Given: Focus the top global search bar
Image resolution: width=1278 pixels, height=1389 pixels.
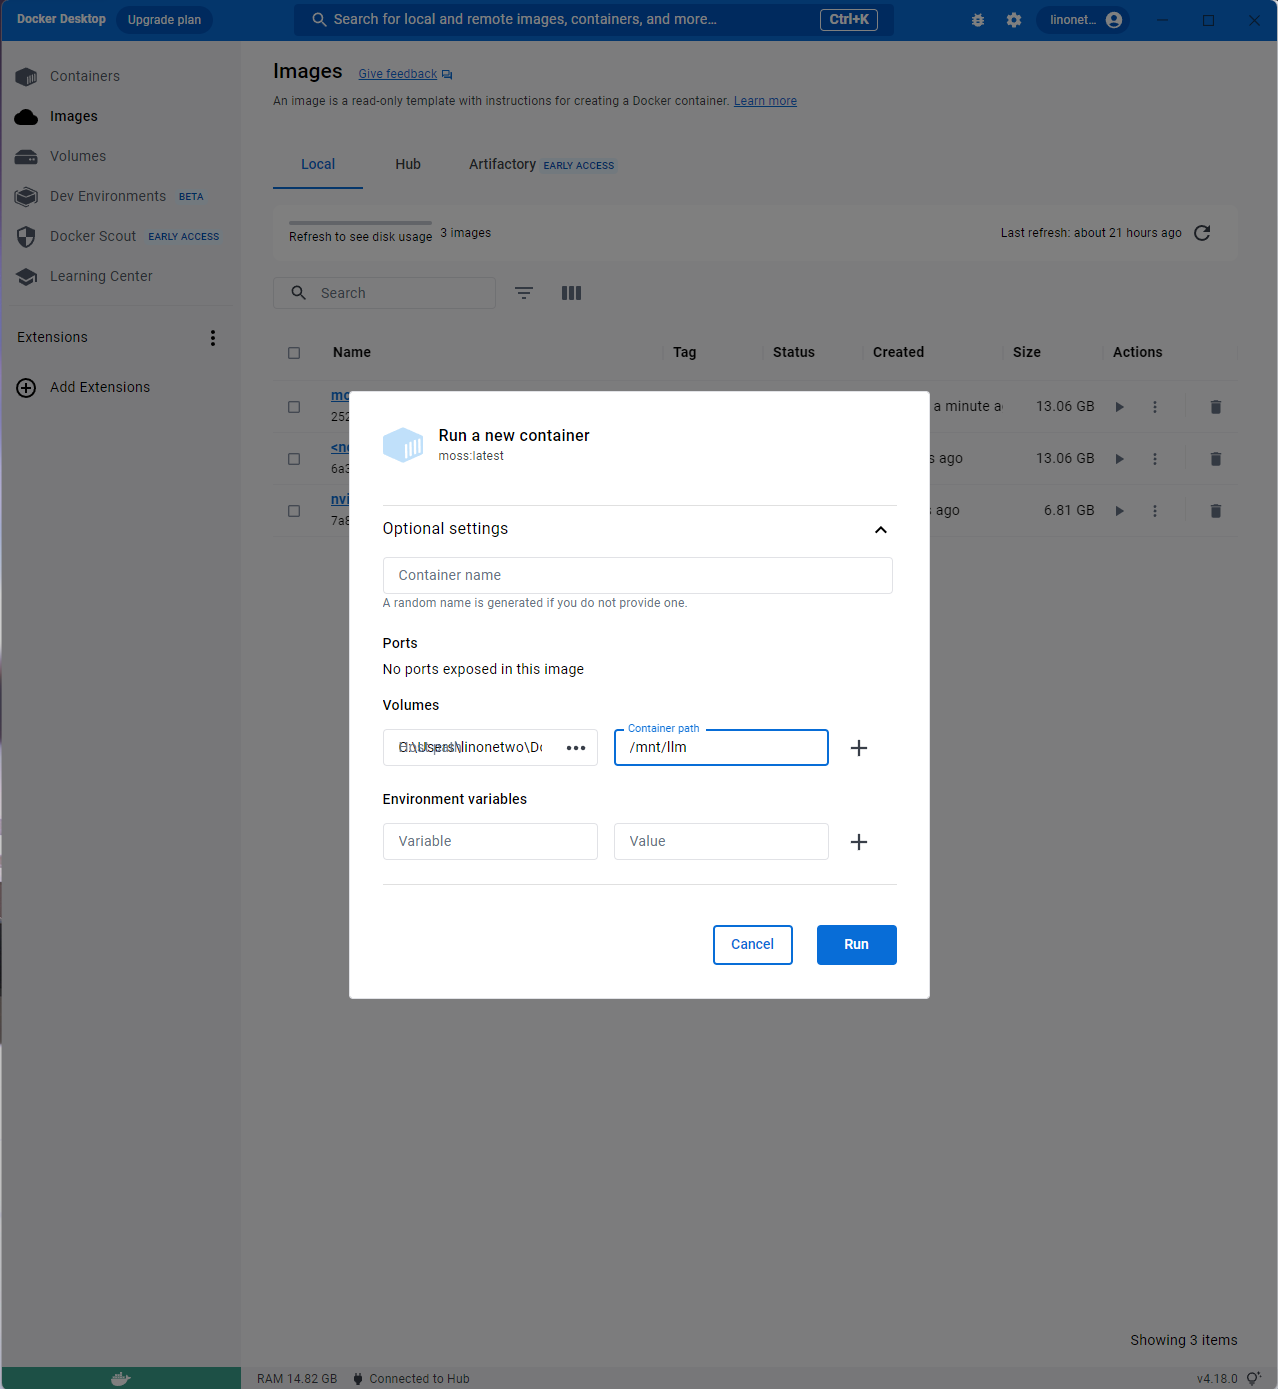Looking at the screenshot, I should 593,20.
